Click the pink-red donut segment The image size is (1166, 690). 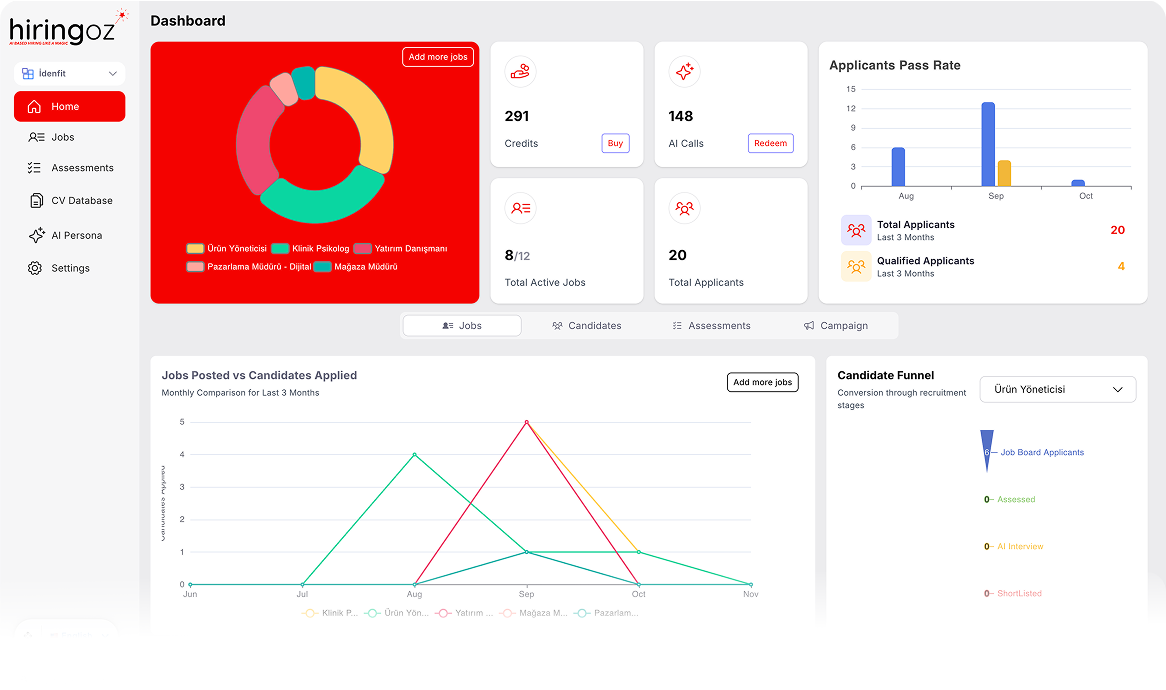255,141
